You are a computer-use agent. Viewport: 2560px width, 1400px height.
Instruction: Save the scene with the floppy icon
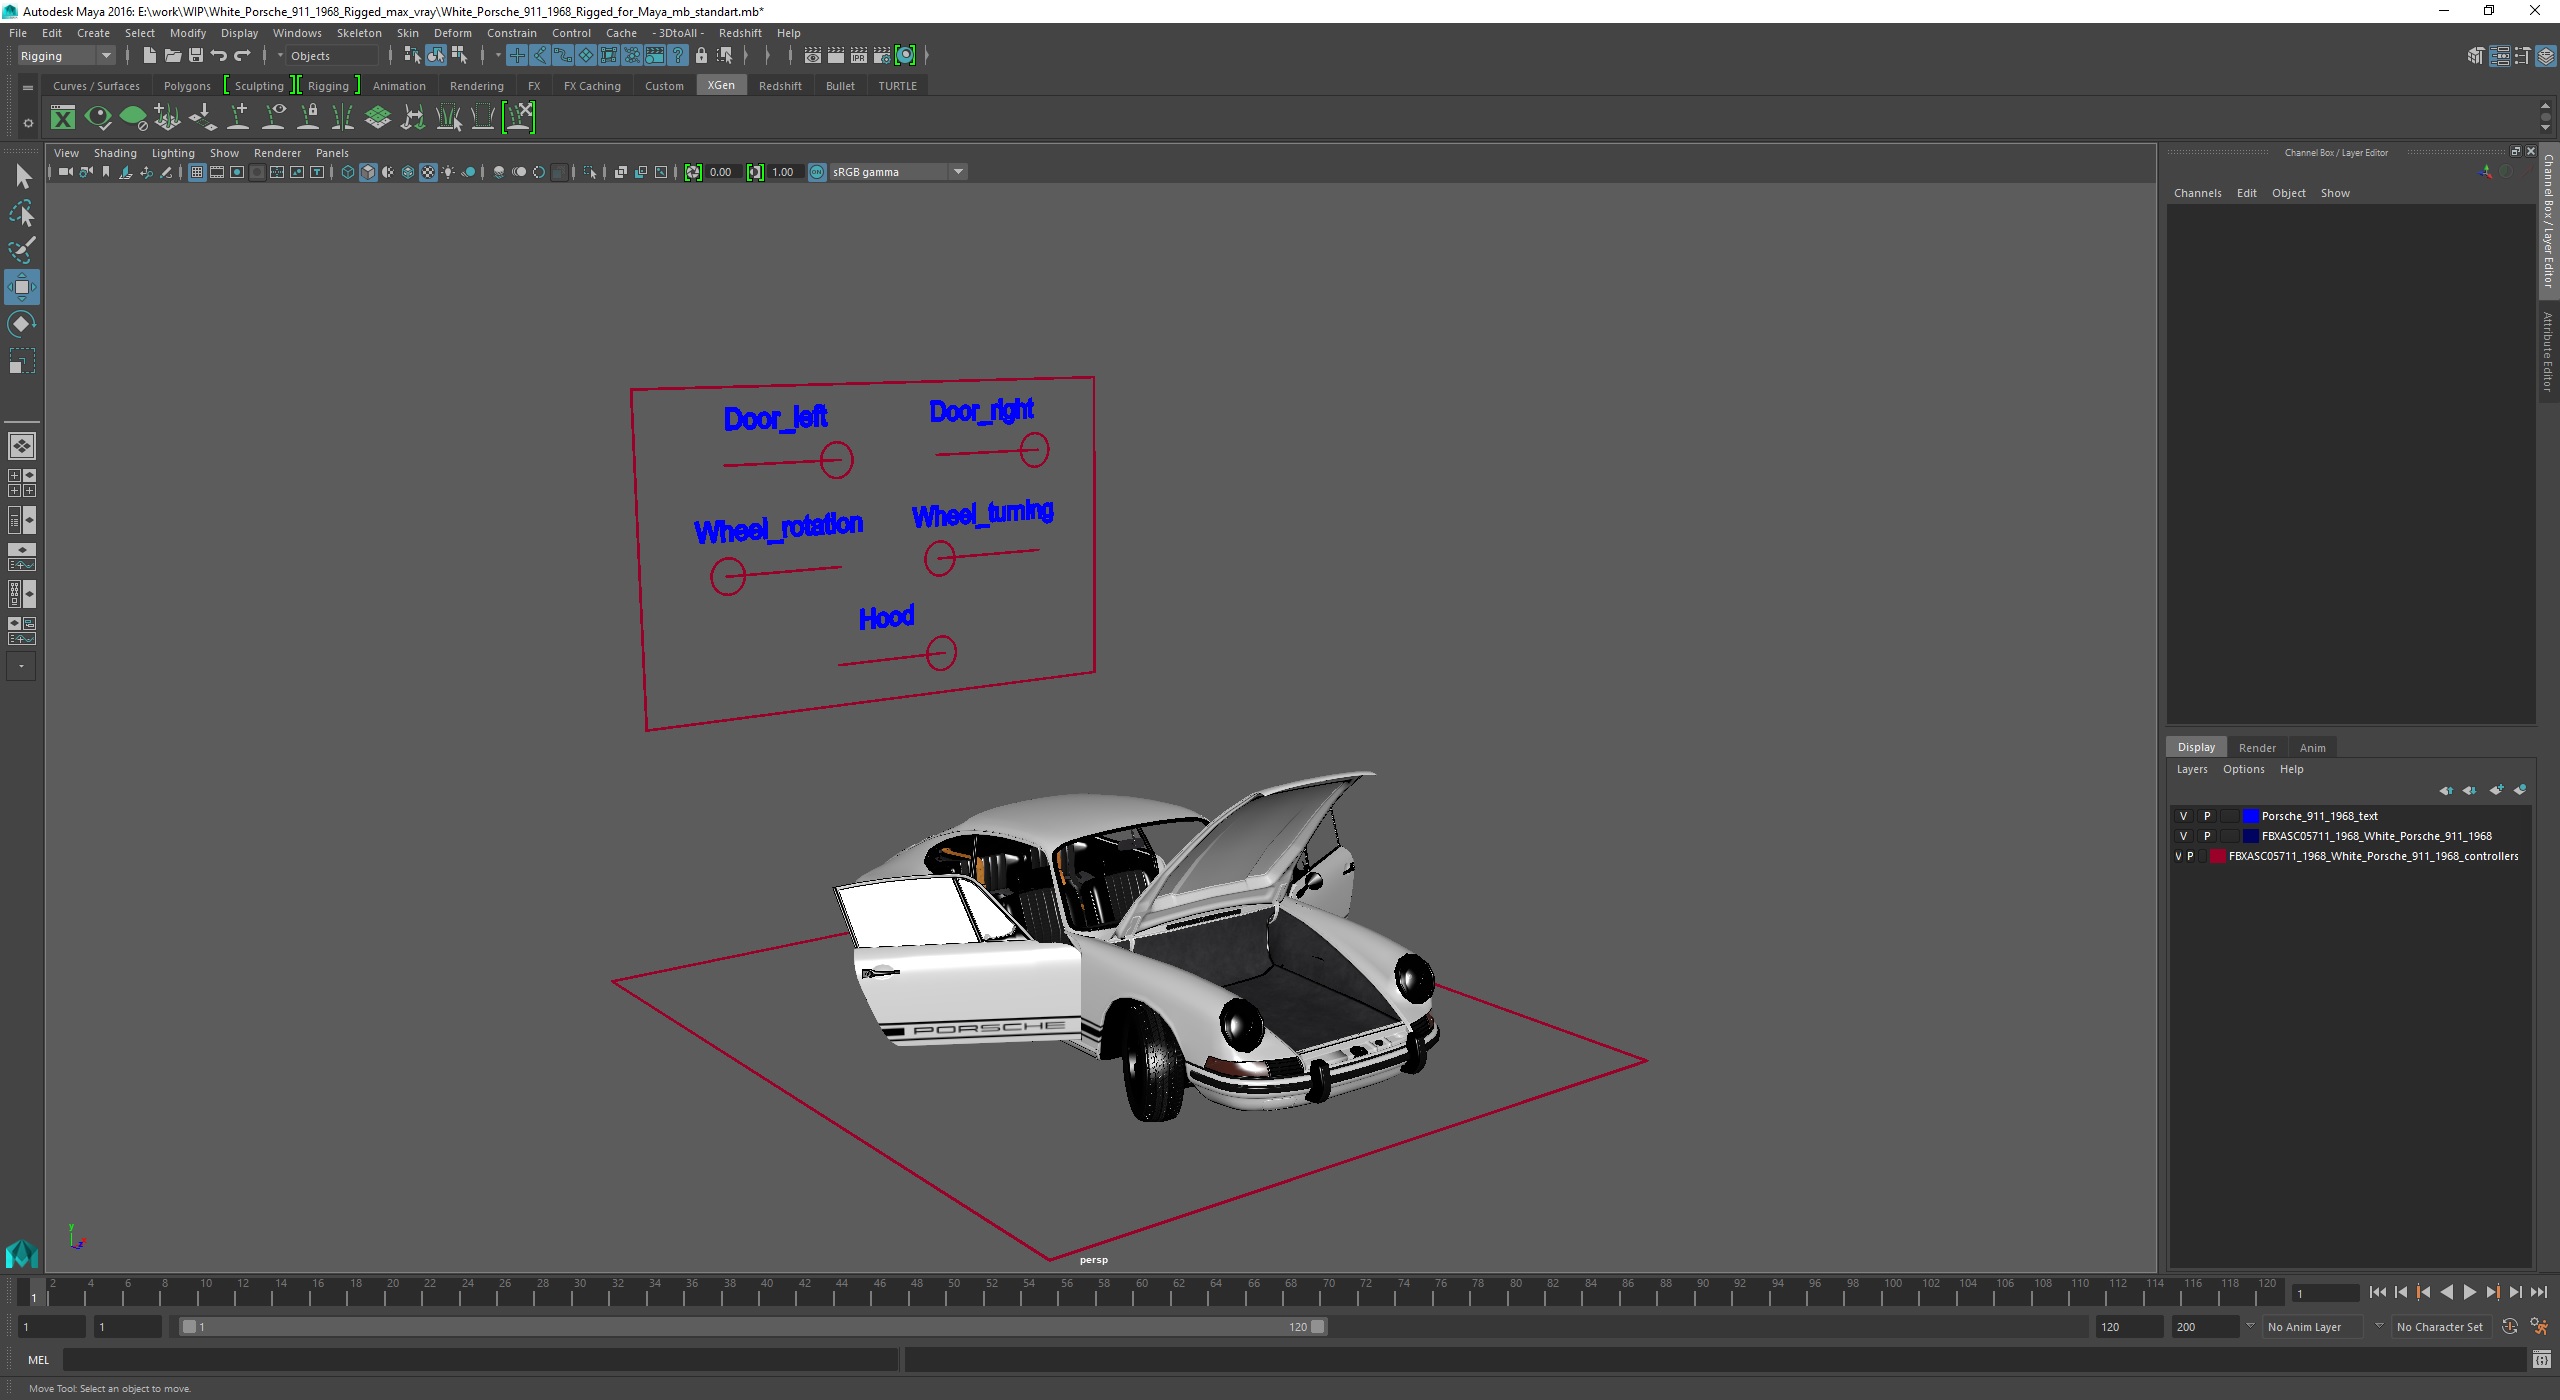[x=195, y=56]
